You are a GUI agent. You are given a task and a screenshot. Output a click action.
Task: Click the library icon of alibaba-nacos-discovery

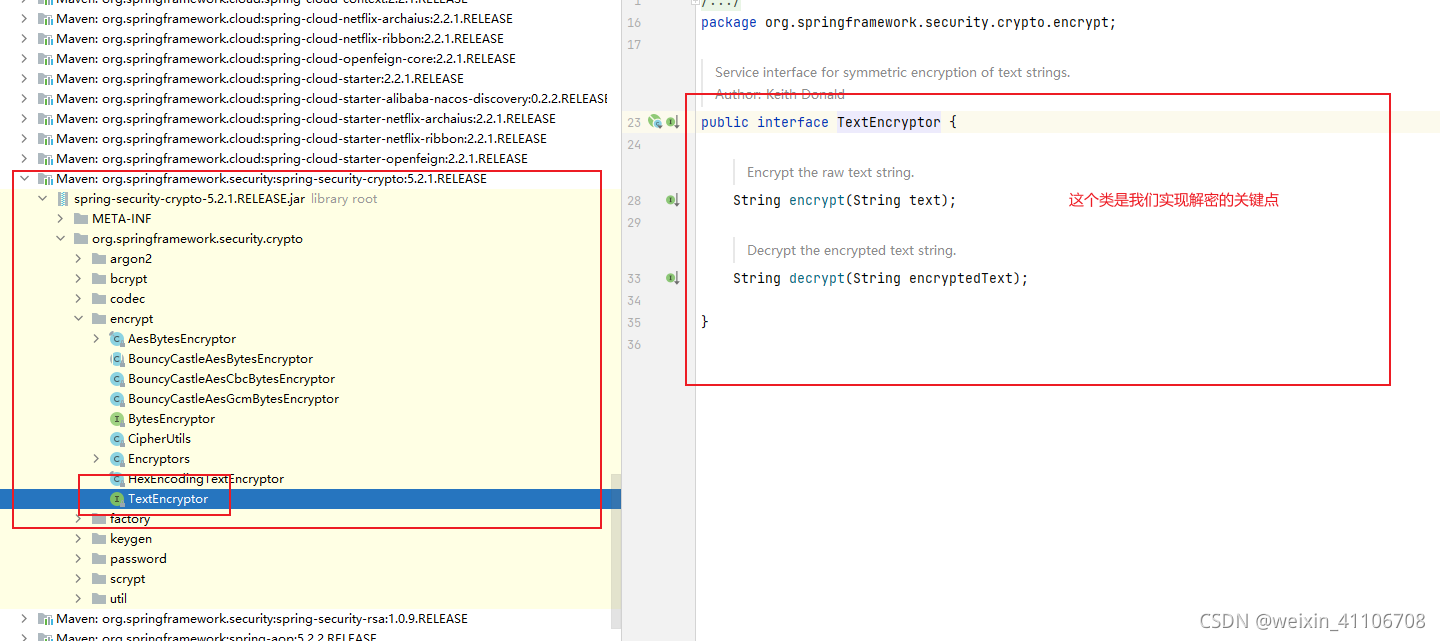[x=45, y=99]
